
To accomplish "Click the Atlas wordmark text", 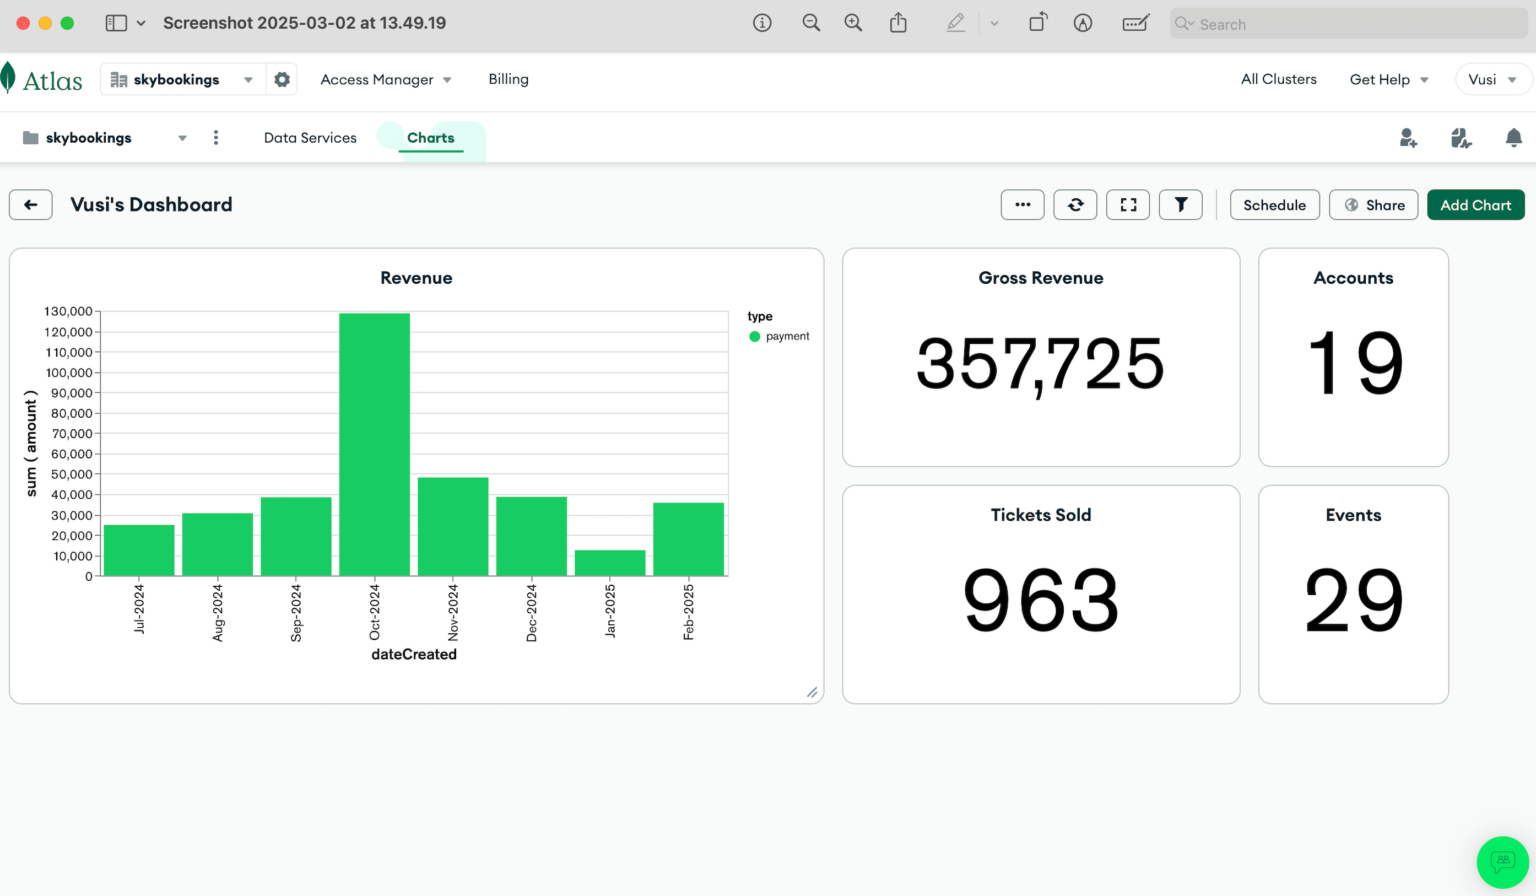I will 53,81.
